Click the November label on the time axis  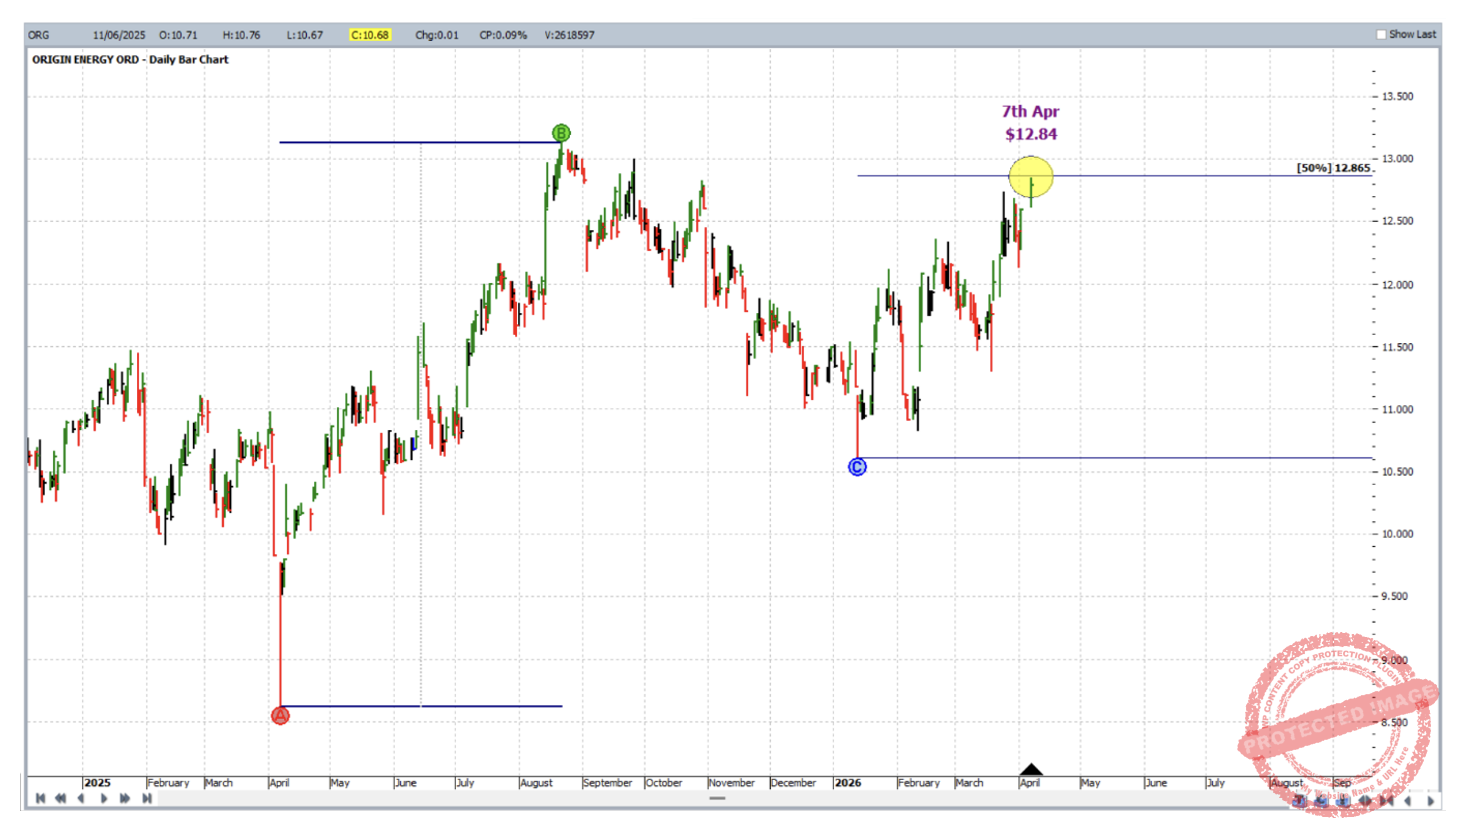732,783
